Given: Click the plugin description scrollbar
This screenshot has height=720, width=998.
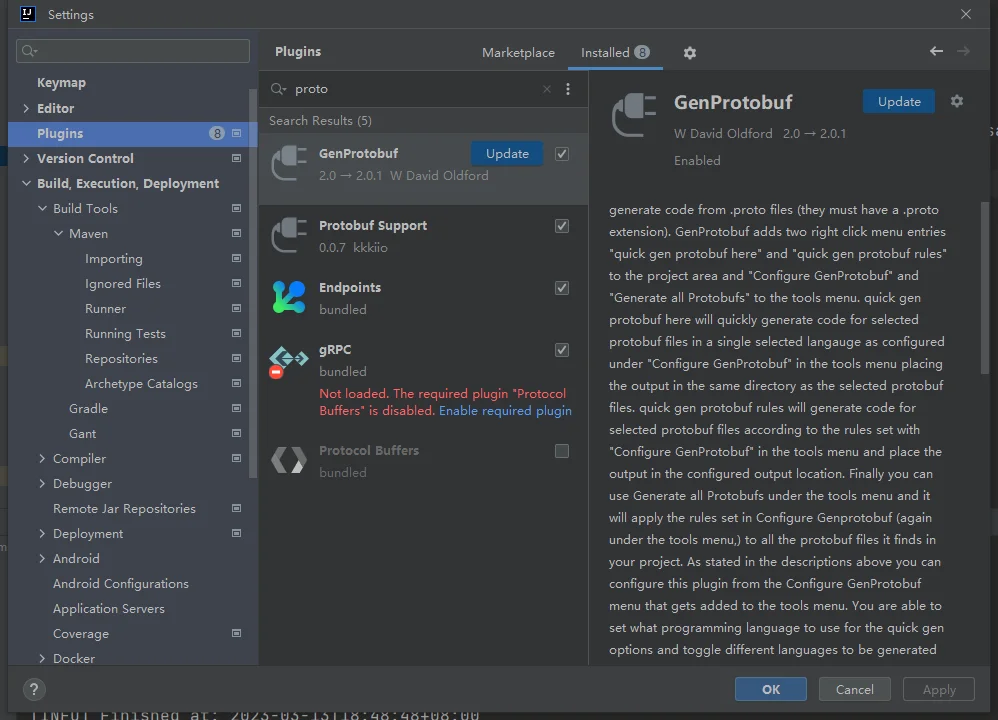Looking at the screenshot, I should coord(985,288).
